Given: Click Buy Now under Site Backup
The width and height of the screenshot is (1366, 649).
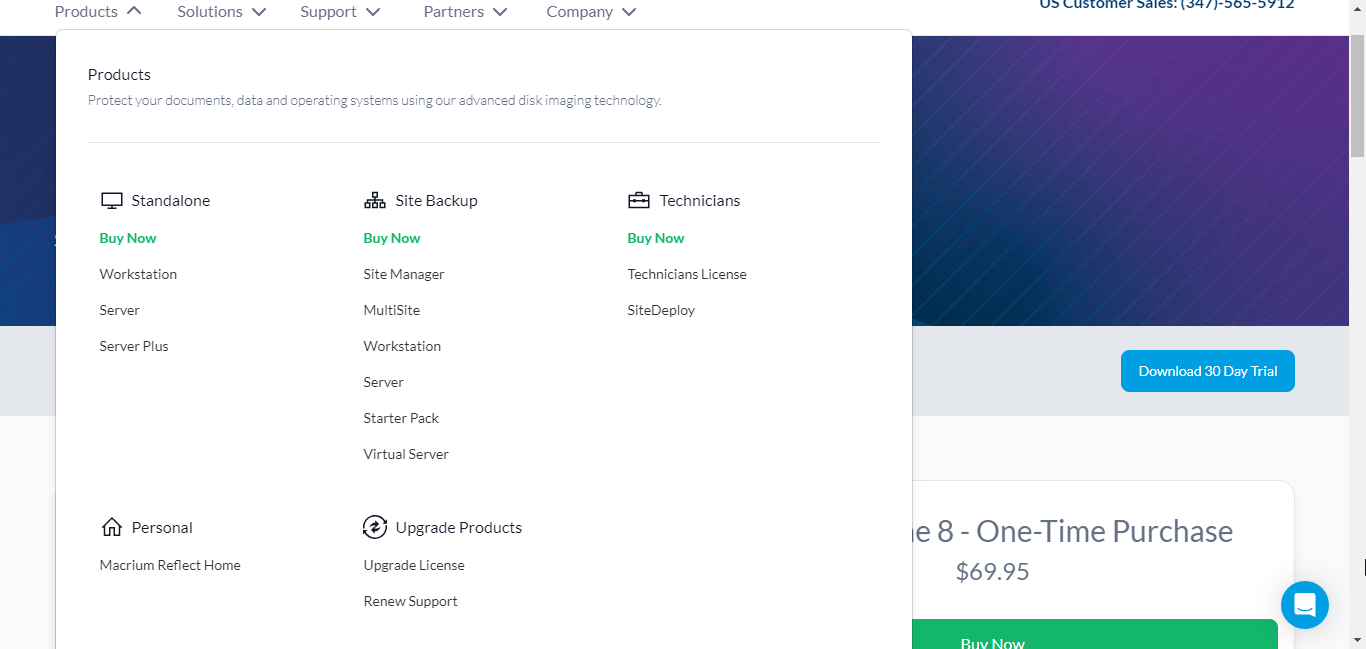Looking at the screenshot, I should [392, 238].
